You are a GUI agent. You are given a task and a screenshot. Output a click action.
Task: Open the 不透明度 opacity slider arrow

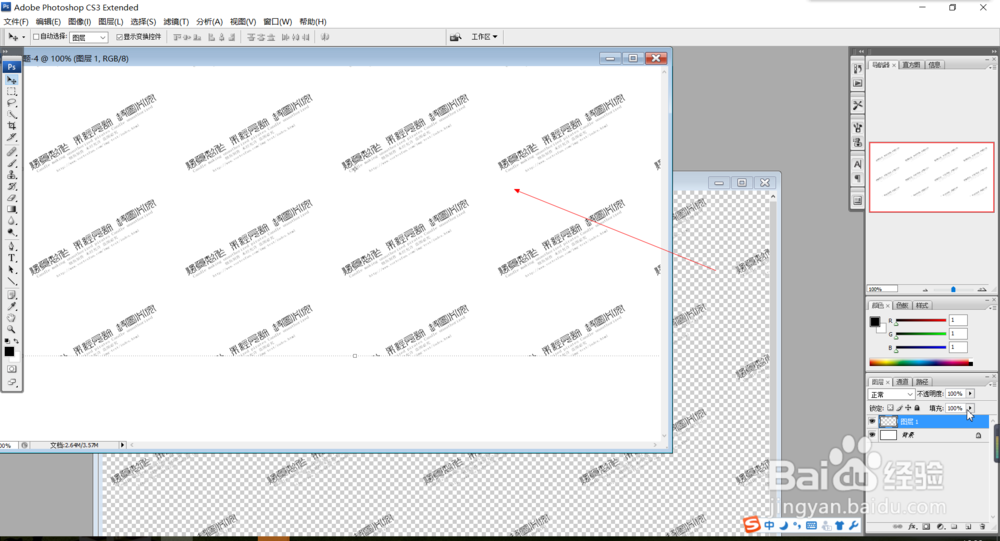pyautogui.click(x=970, y=394)
